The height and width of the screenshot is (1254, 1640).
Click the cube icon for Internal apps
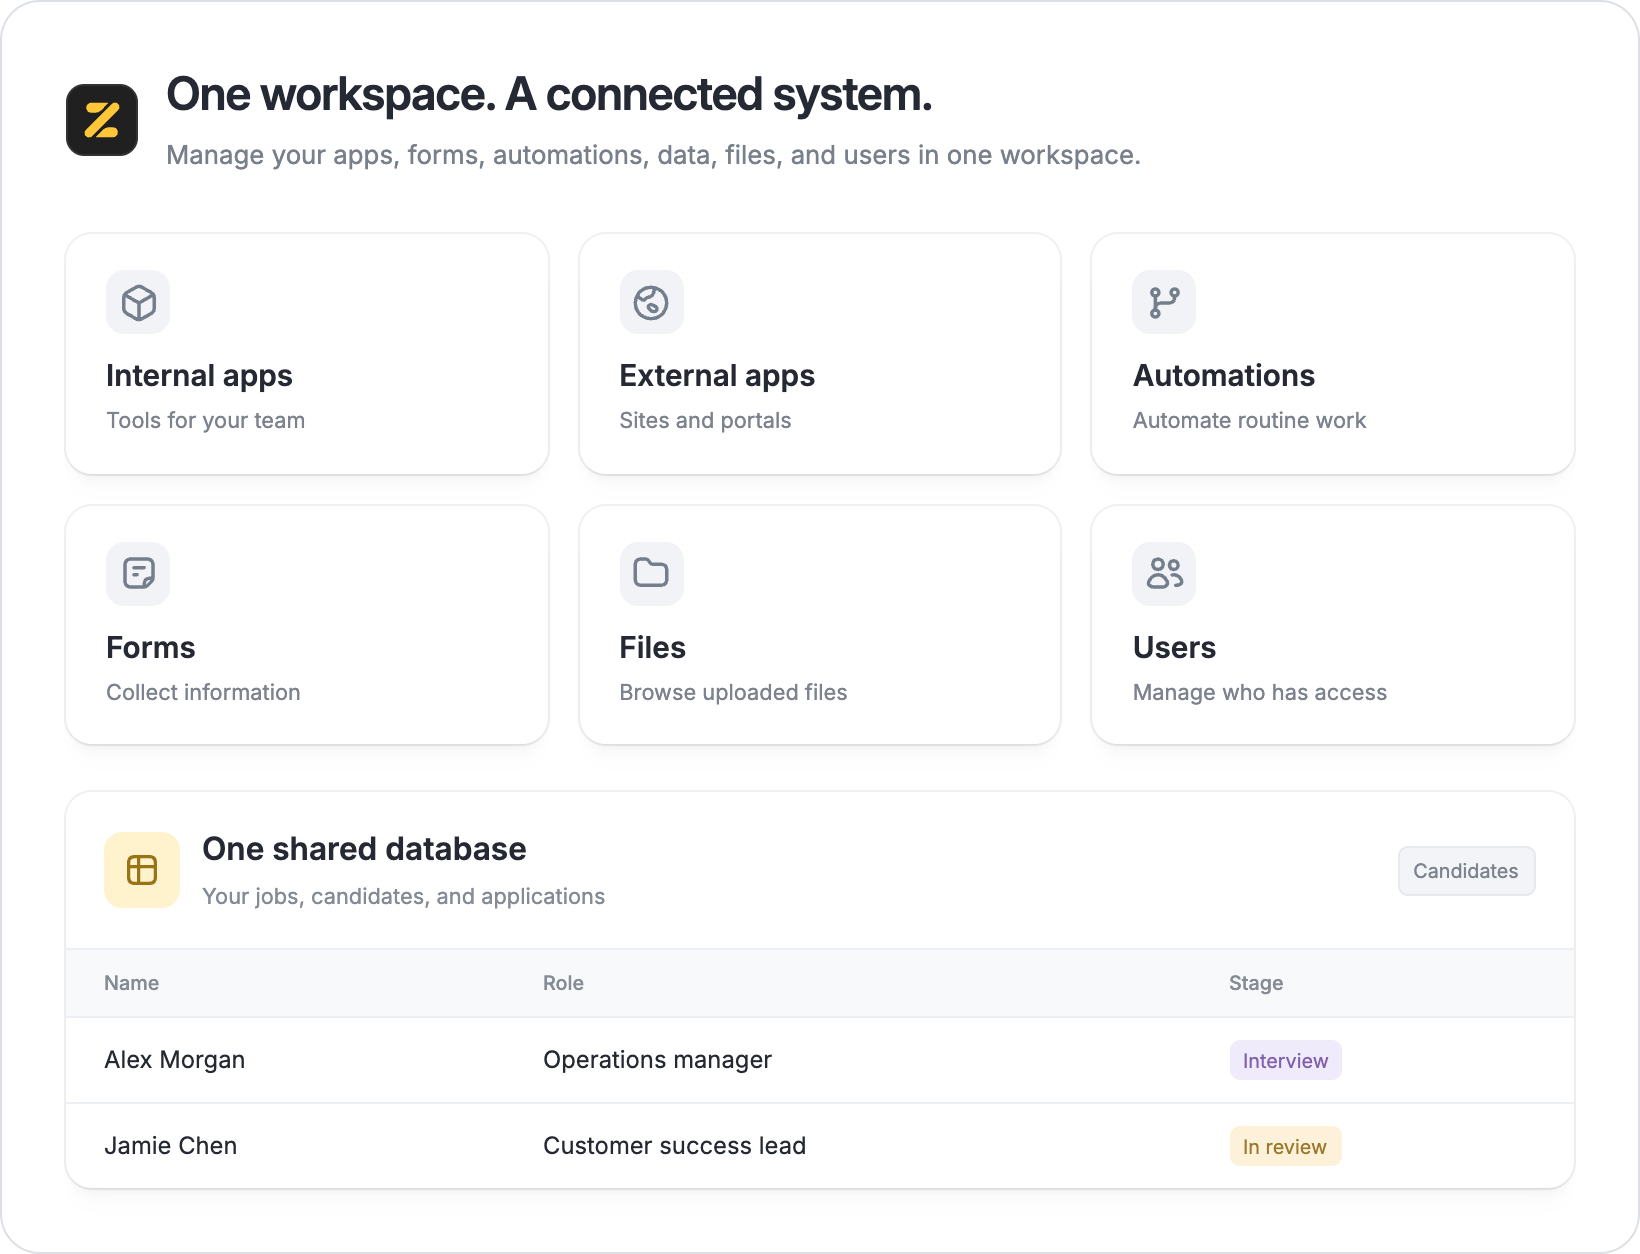click(138, 302)
